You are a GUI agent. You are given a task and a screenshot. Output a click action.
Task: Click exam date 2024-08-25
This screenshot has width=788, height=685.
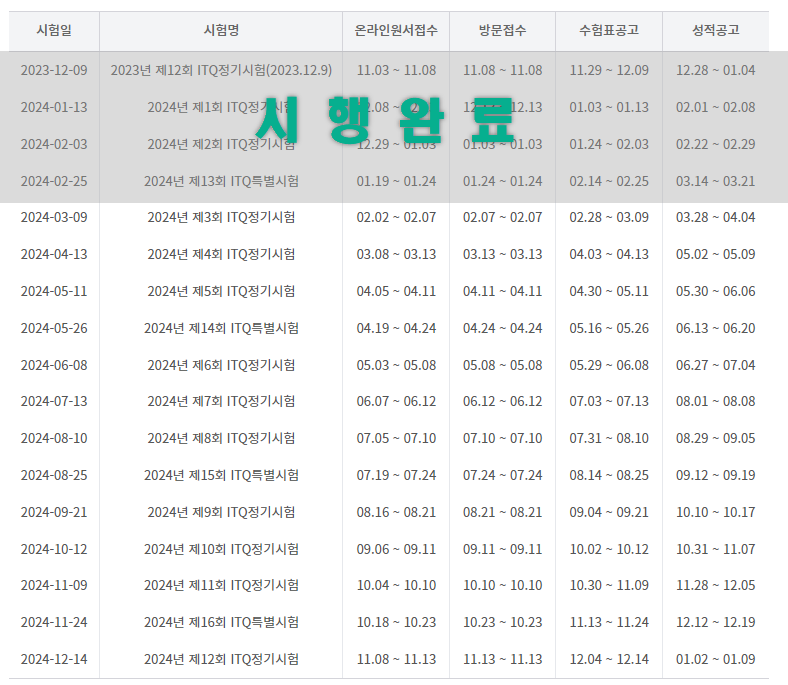click(x=54, y=475)
